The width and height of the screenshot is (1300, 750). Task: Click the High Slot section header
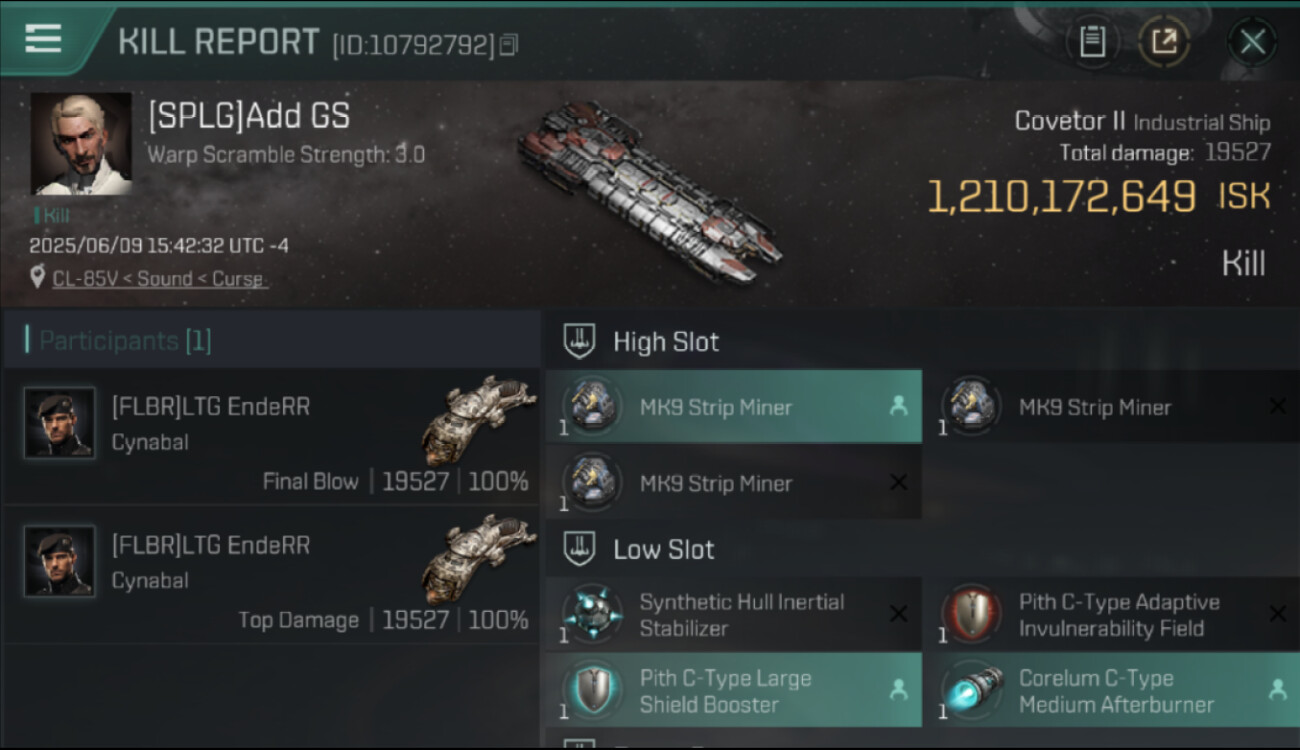pyautogui.click(x=665, y=342)
